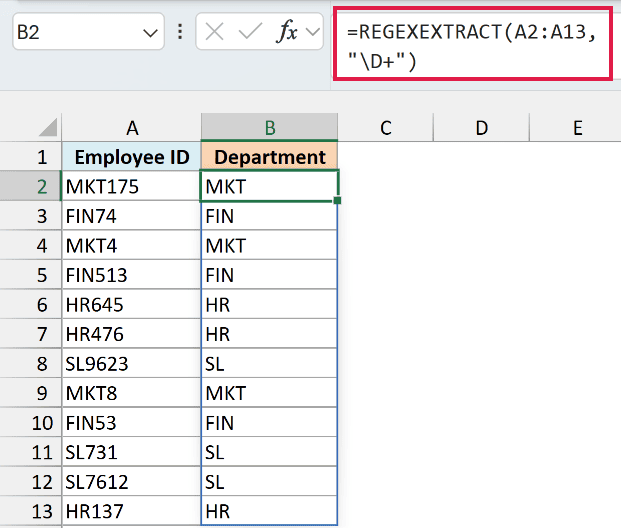This screenshot has height=528, width=621.
Task: Select row 5 header
Action: pos(31,275)
